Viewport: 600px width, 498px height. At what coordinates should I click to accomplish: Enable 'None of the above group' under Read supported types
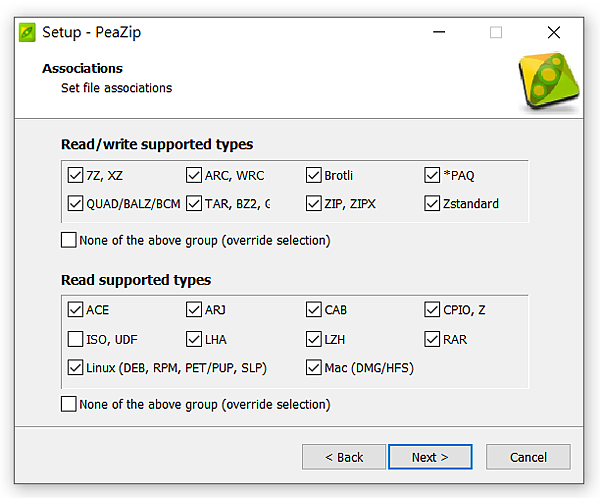[68, 404]
